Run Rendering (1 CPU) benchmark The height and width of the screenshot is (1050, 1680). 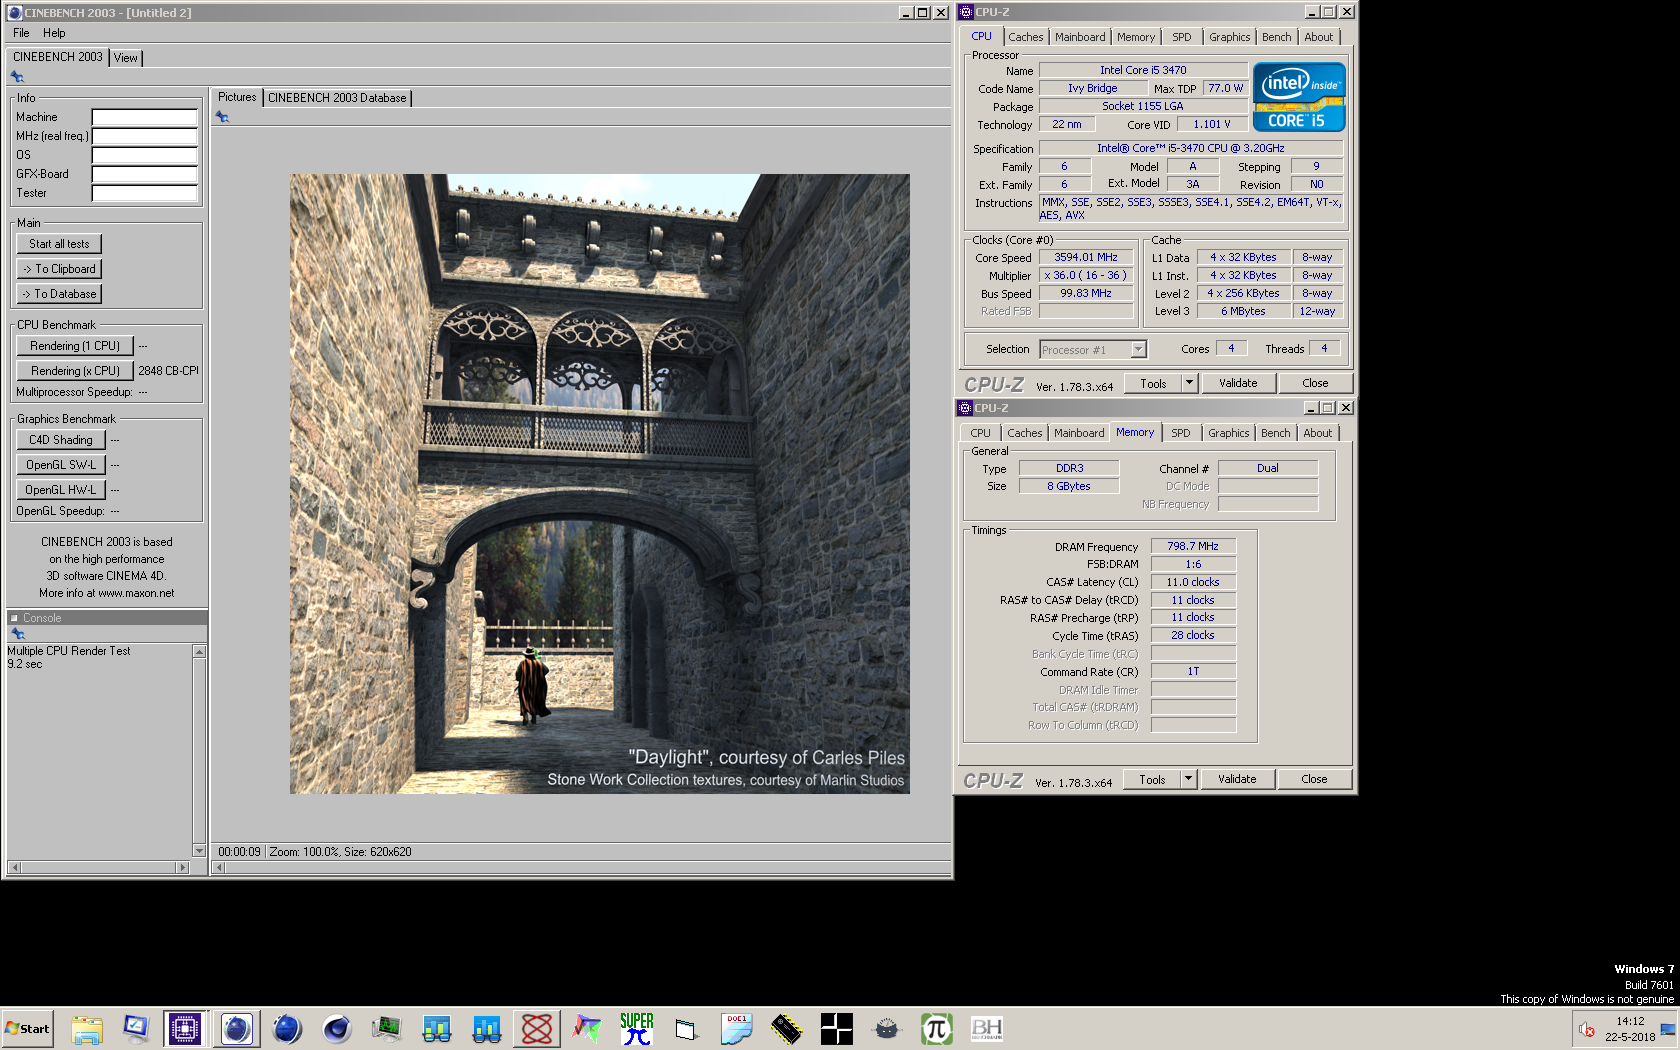point(75,346)
